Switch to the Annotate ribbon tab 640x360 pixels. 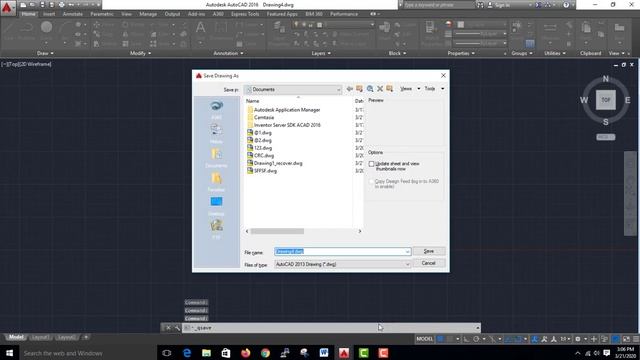pos(73,14)
